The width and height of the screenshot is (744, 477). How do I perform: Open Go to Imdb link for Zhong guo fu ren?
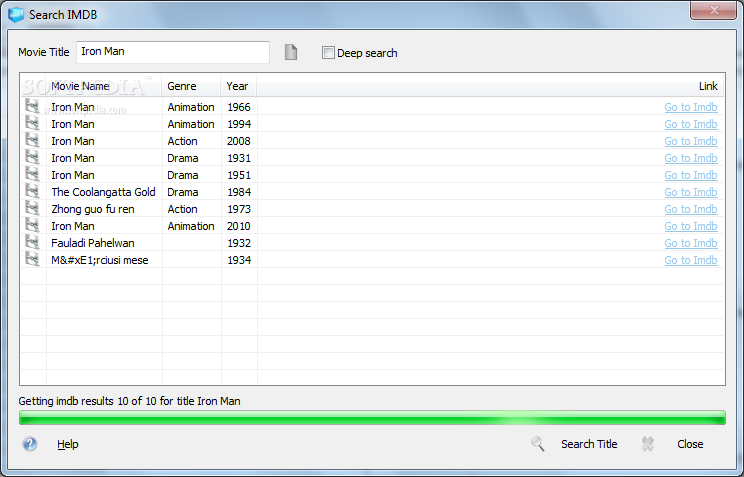pyautogui.click(x=691, y=210)
